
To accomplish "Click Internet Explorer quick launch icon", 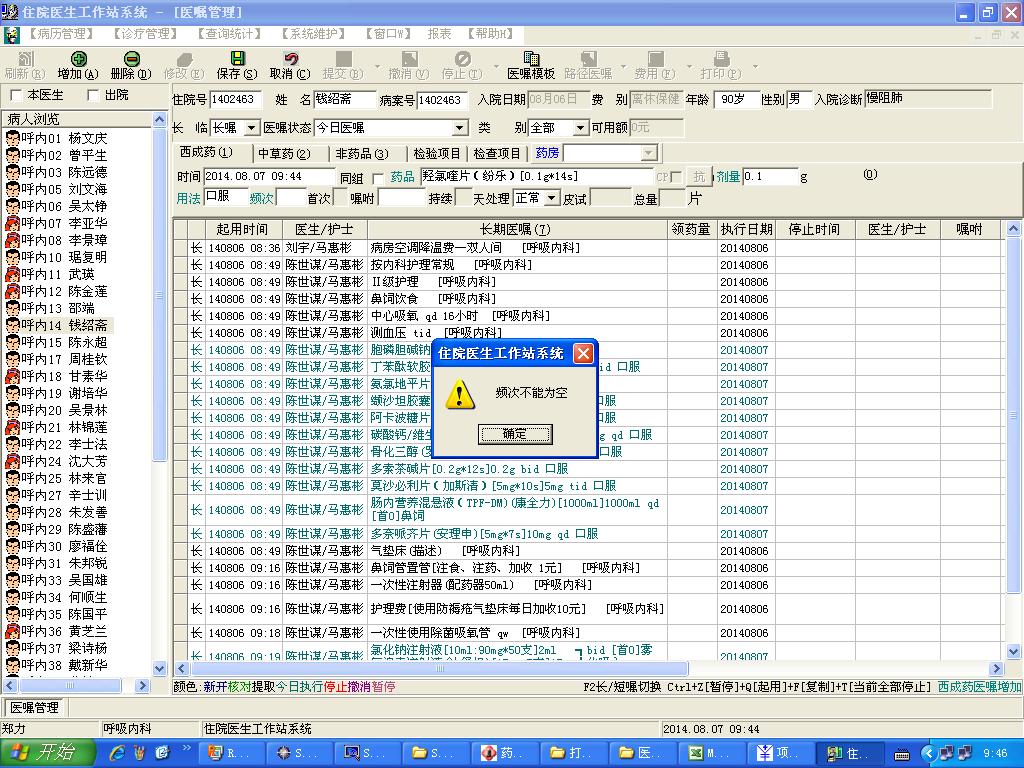I will pyautogui.click(x=118, y=753).
